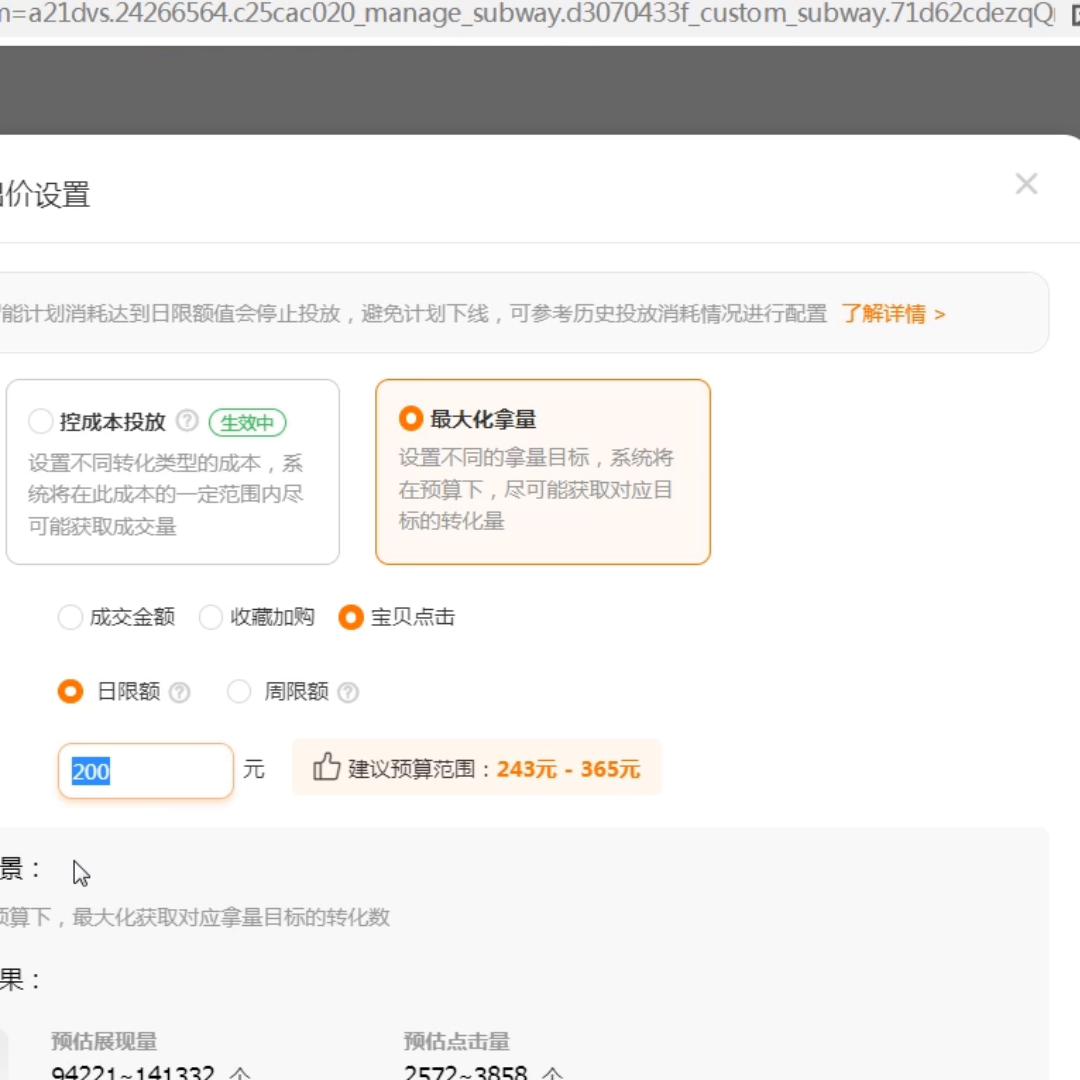Open the 了解详情 link
This screenshot has width=1080, height=1080.
[889, 313]
